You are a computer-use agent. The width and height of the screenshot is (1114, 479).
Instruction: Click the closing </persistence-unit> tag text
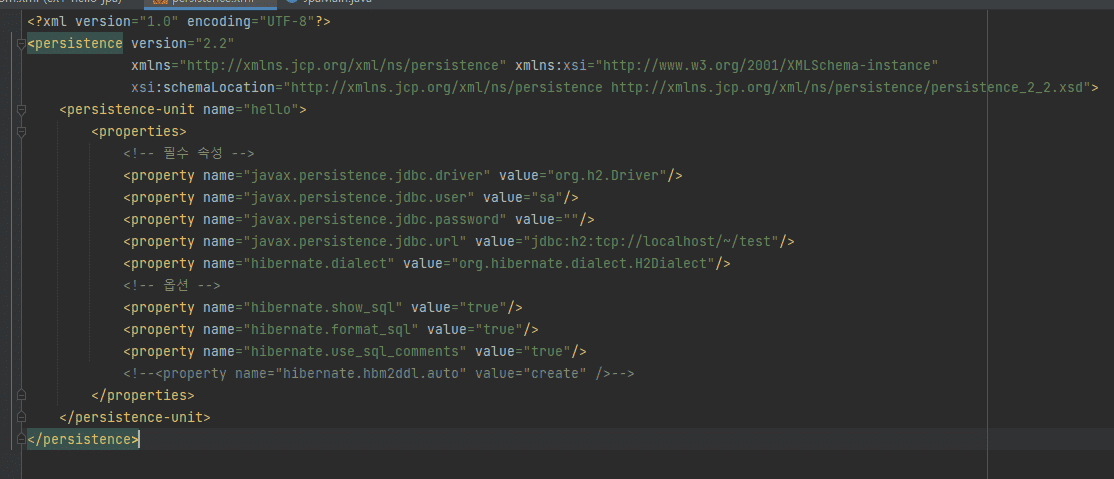pyautogui.click(x=135, y=417)
